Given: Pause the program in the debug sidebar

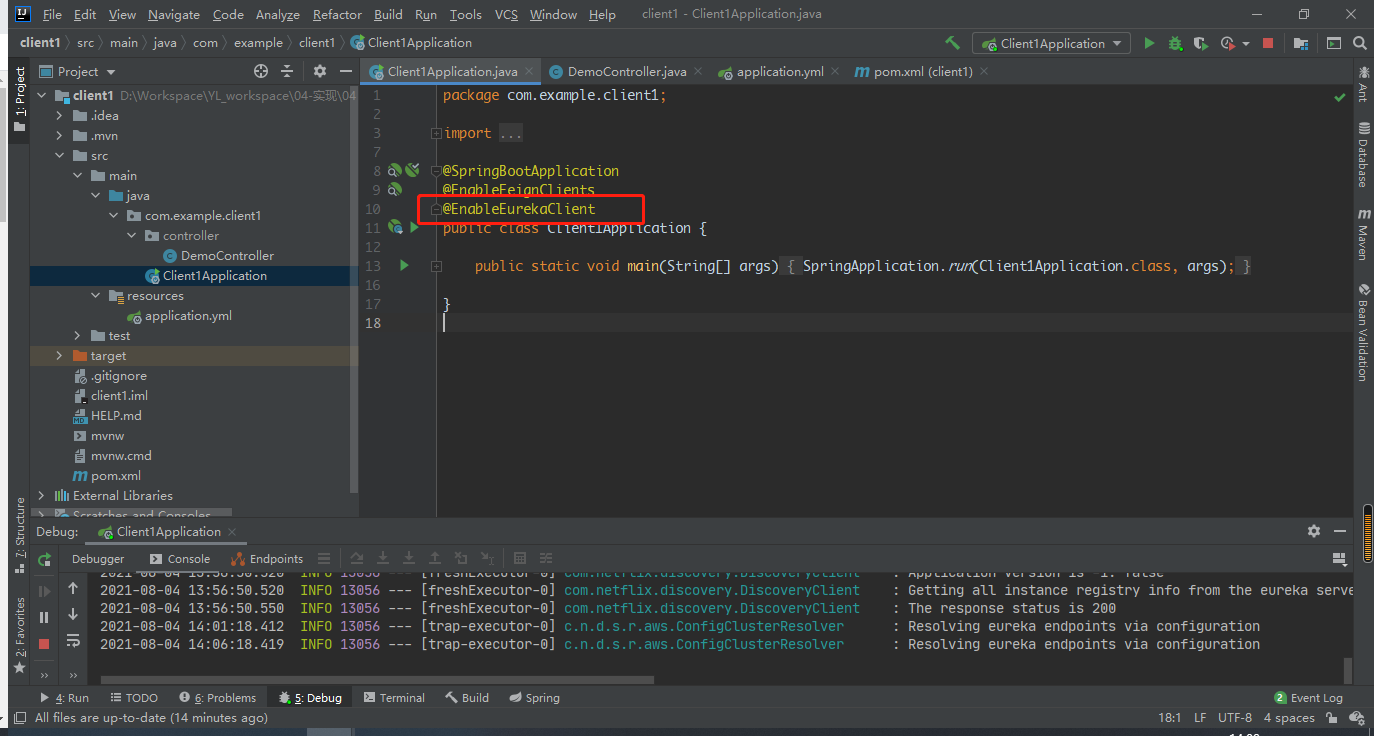Looking at the screenshot, I should point(44,618).
